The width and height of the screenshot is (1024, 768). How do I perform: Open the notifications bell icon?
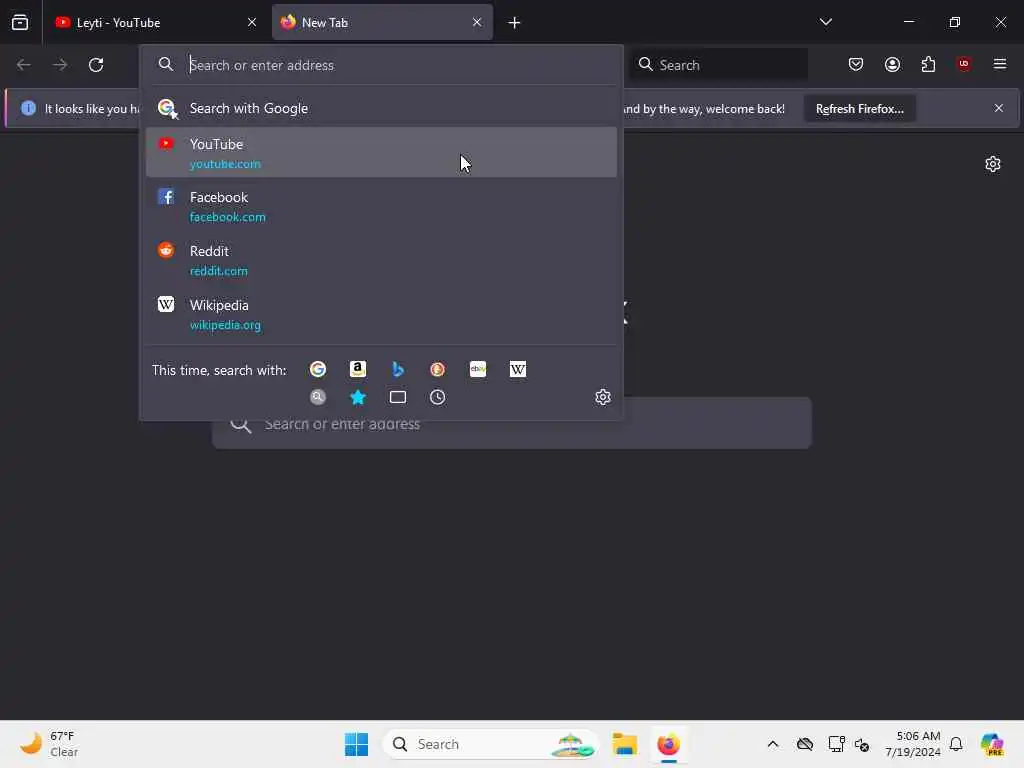click(x=956, y=744)
